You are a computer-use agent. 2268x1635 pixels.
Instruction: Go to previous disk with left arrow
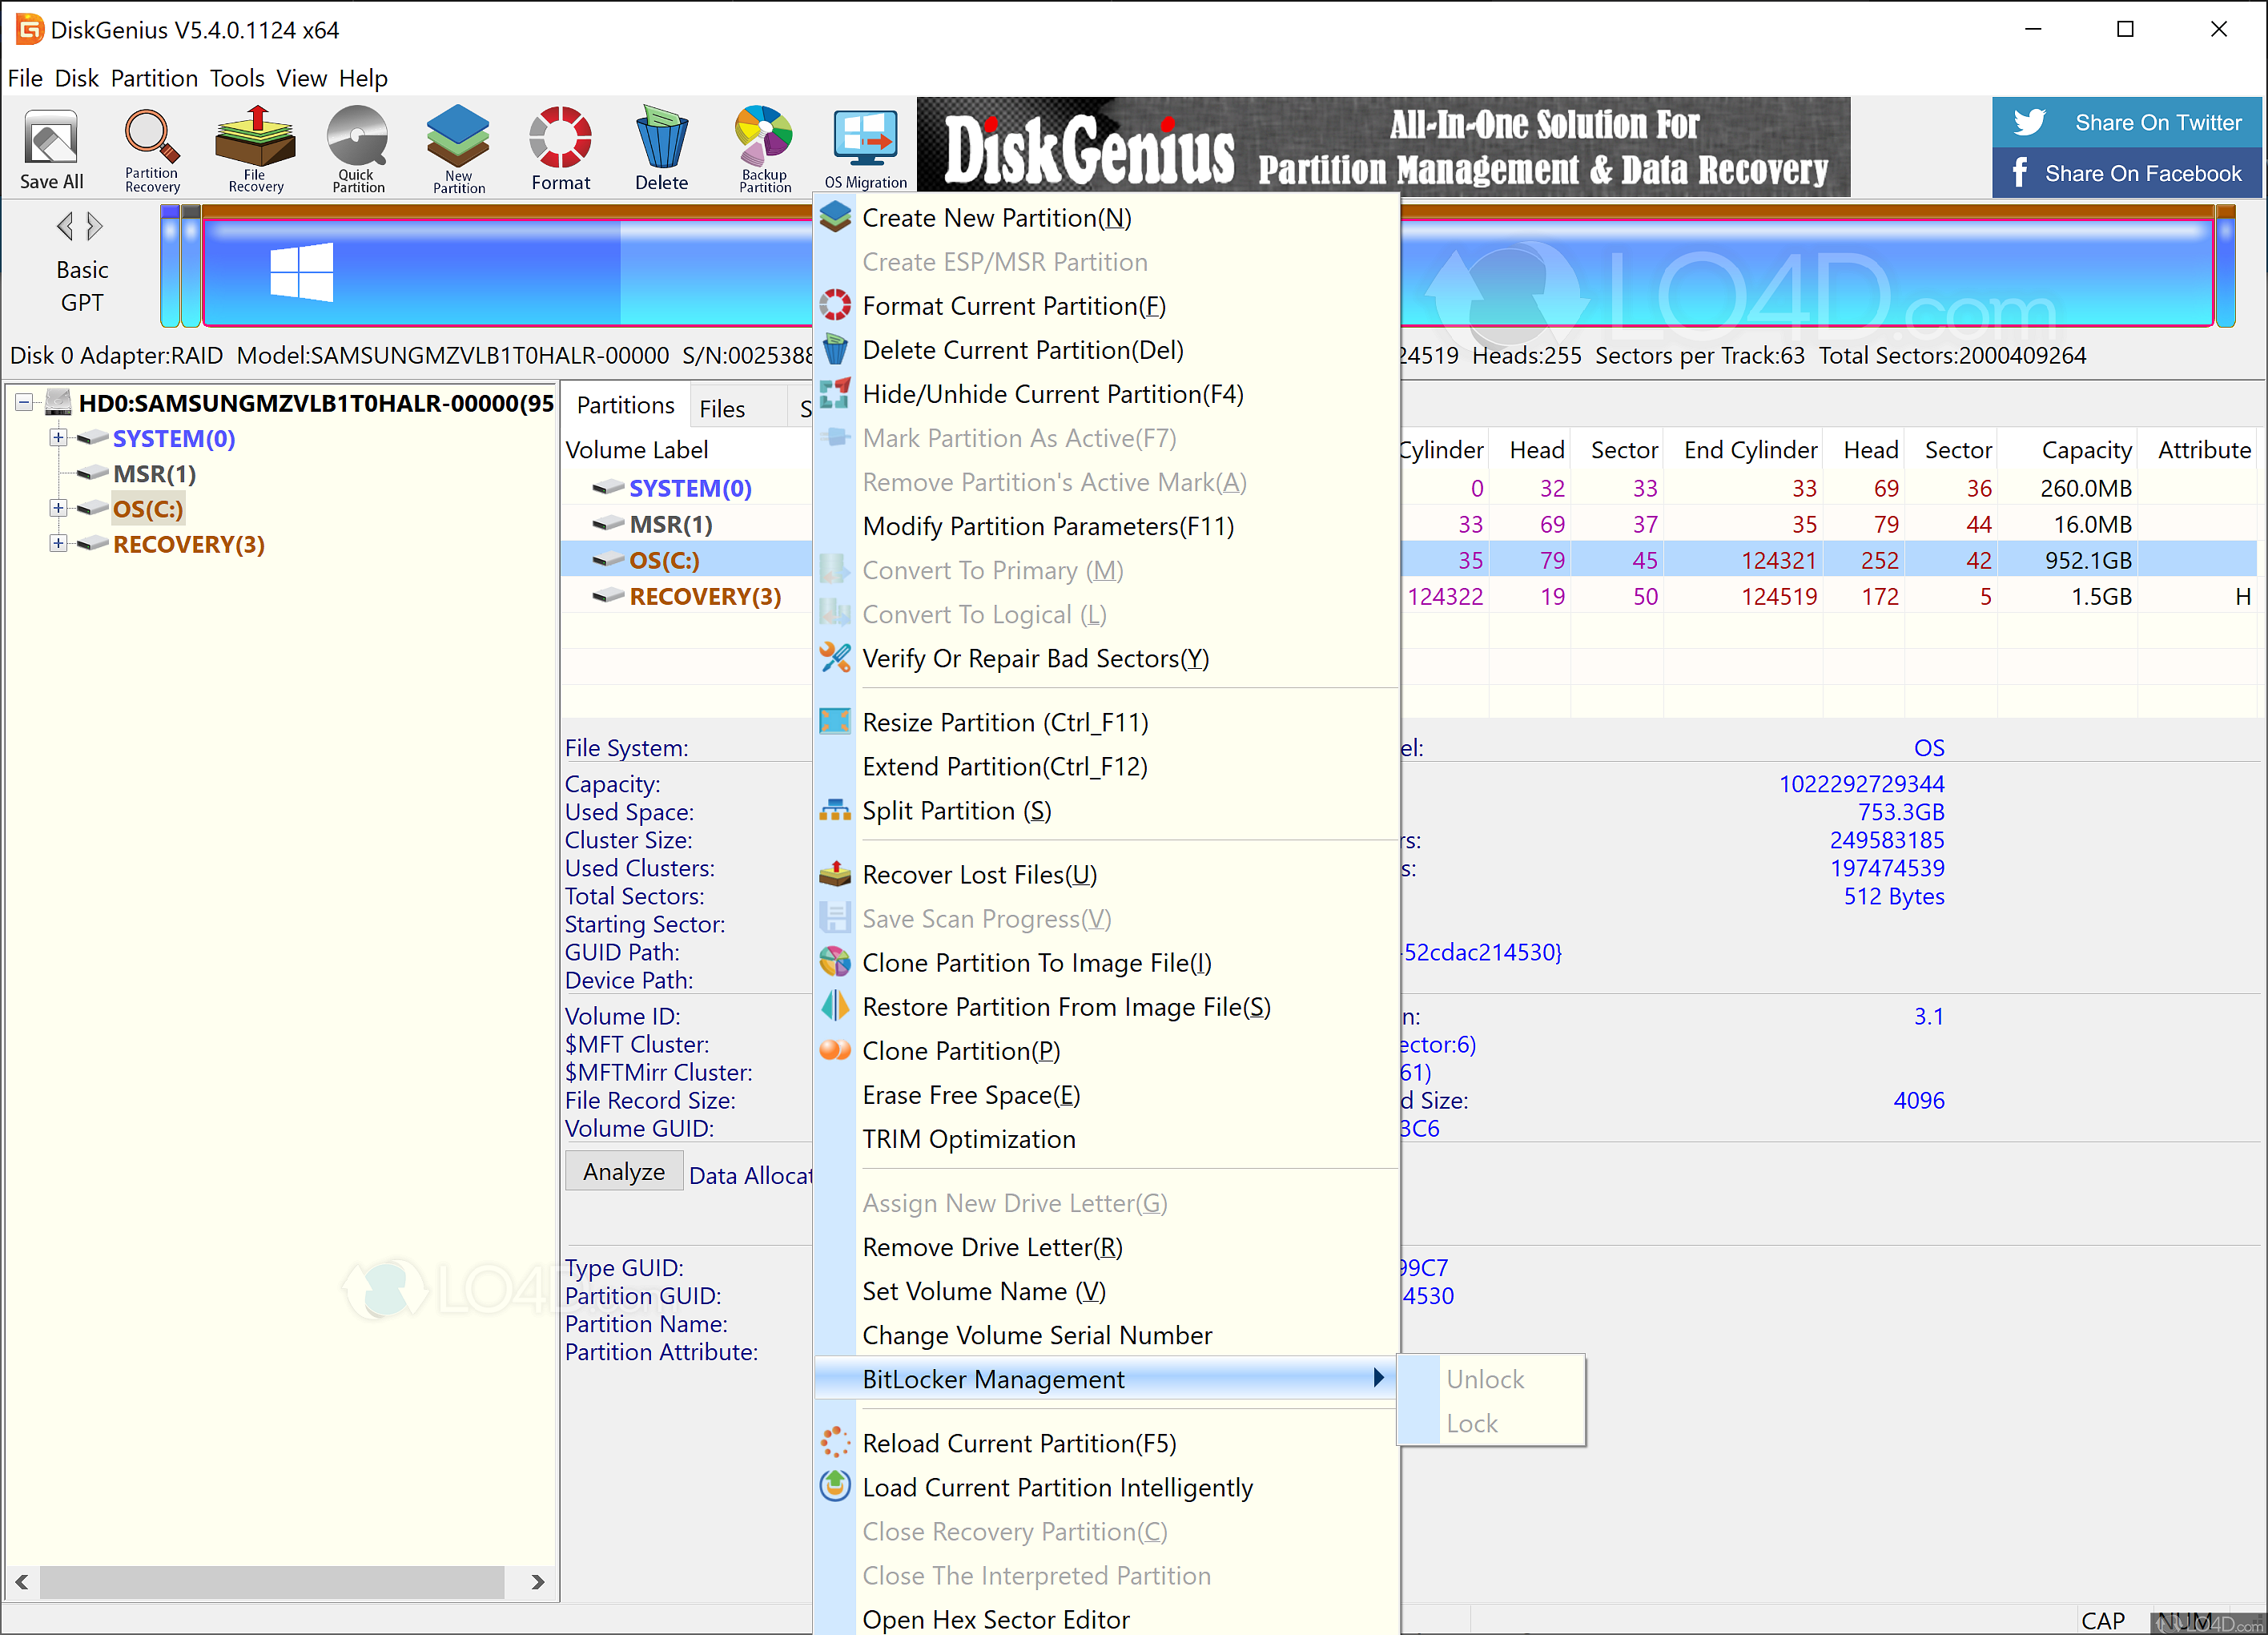point(65,227)
